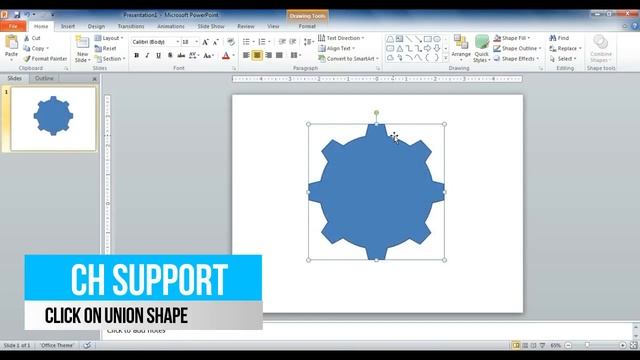Justify paragraph text
This screenshot has width=640, height=360.
pyautogui.click(x=280, y=55)
